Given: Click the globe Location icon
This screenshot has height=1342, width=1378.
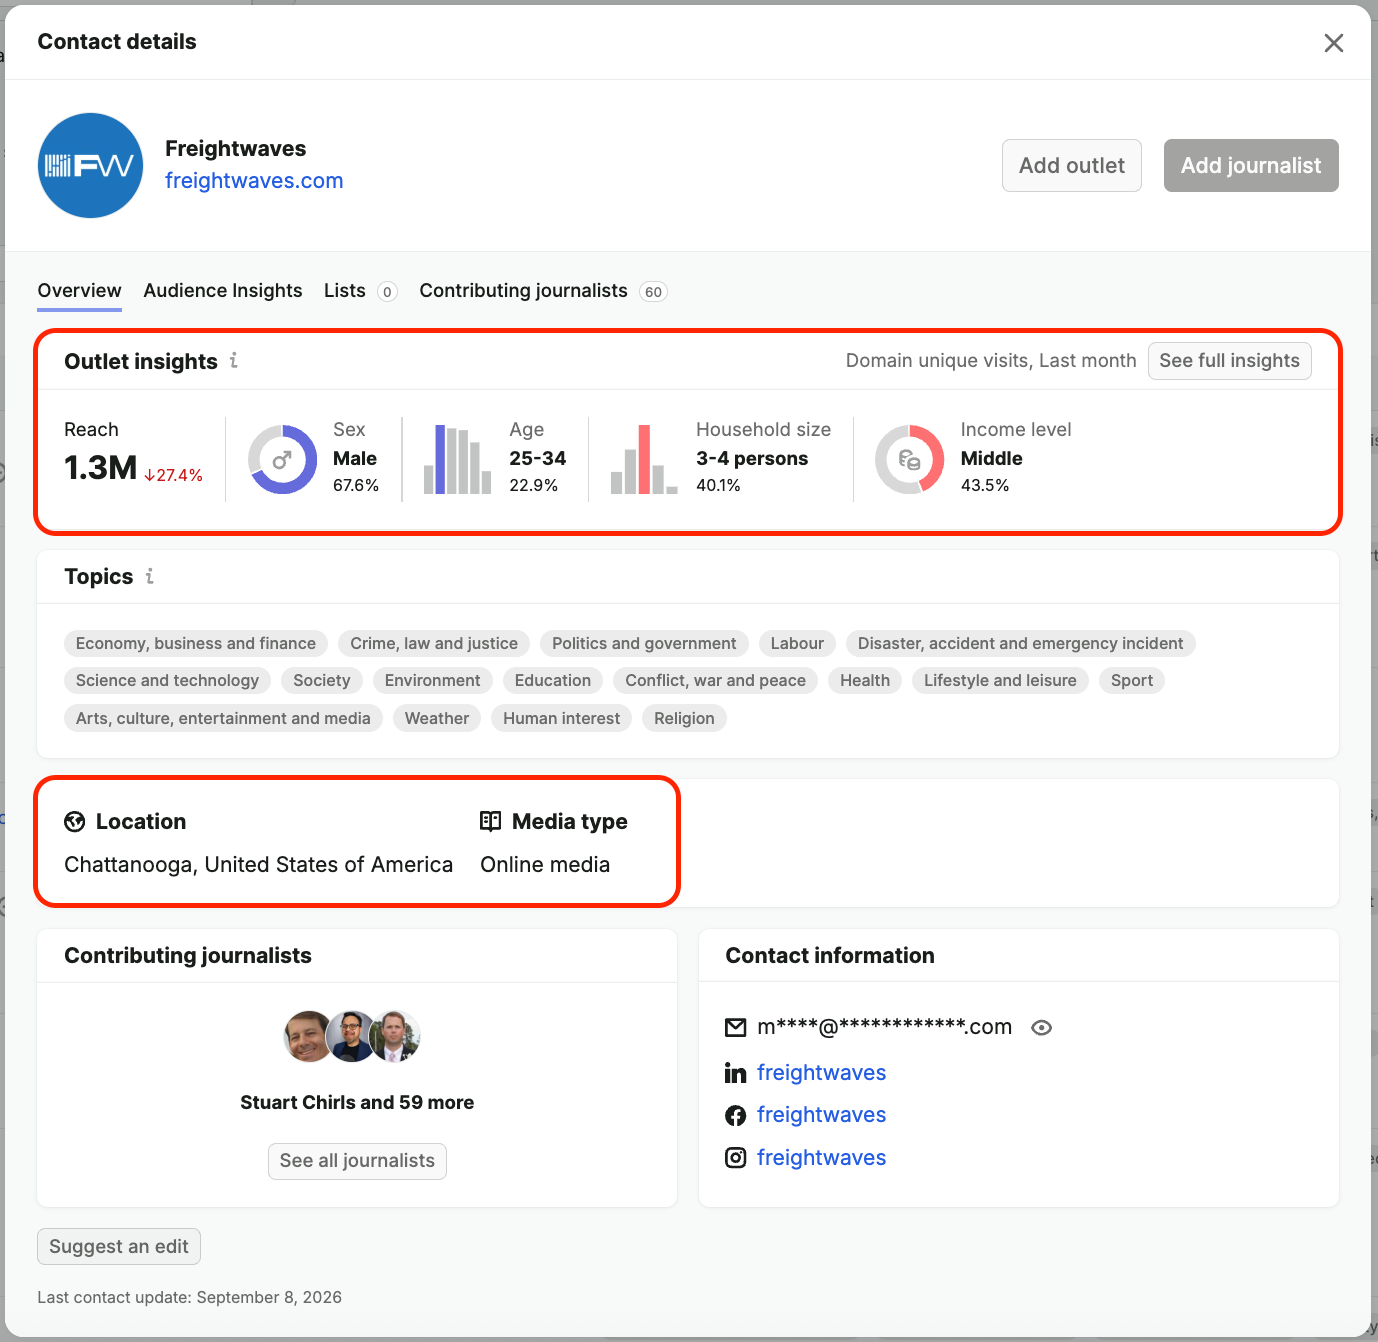Looking at the screenshot, I should [75, 822].
